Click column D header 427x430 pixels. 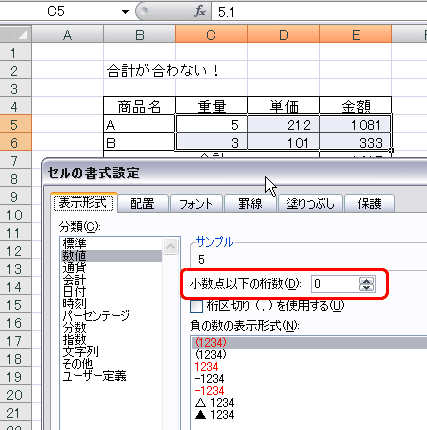point(284,34)
